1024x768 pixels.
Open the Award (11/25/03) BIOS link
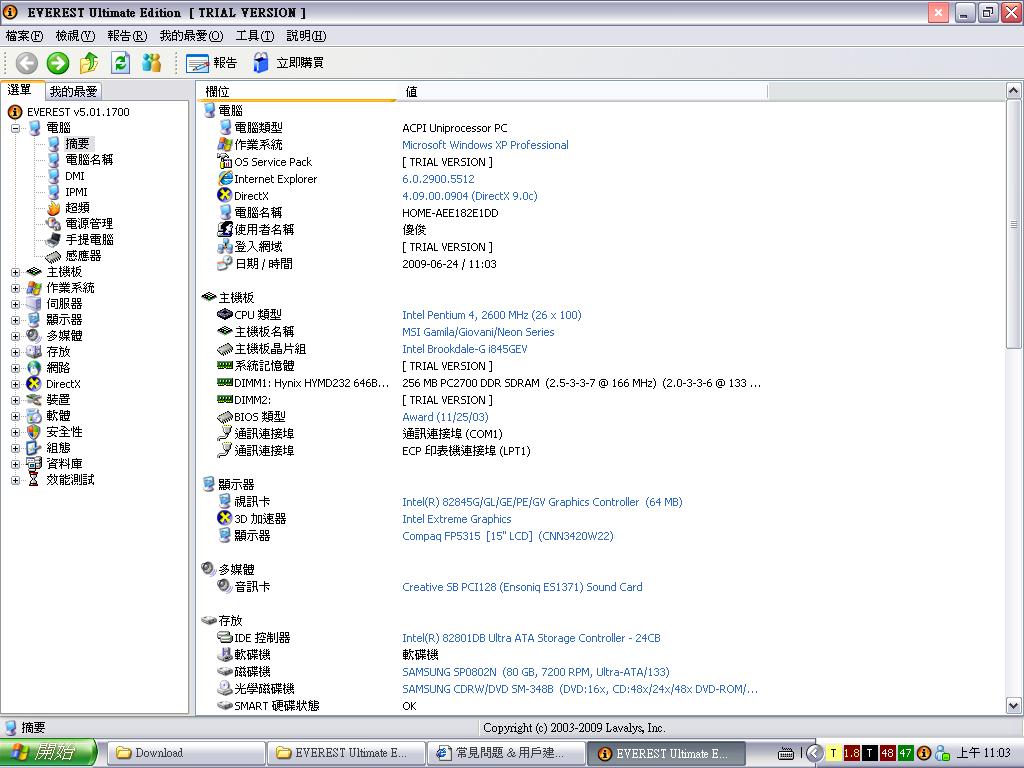pyautogui.click(x=445, y=417)
